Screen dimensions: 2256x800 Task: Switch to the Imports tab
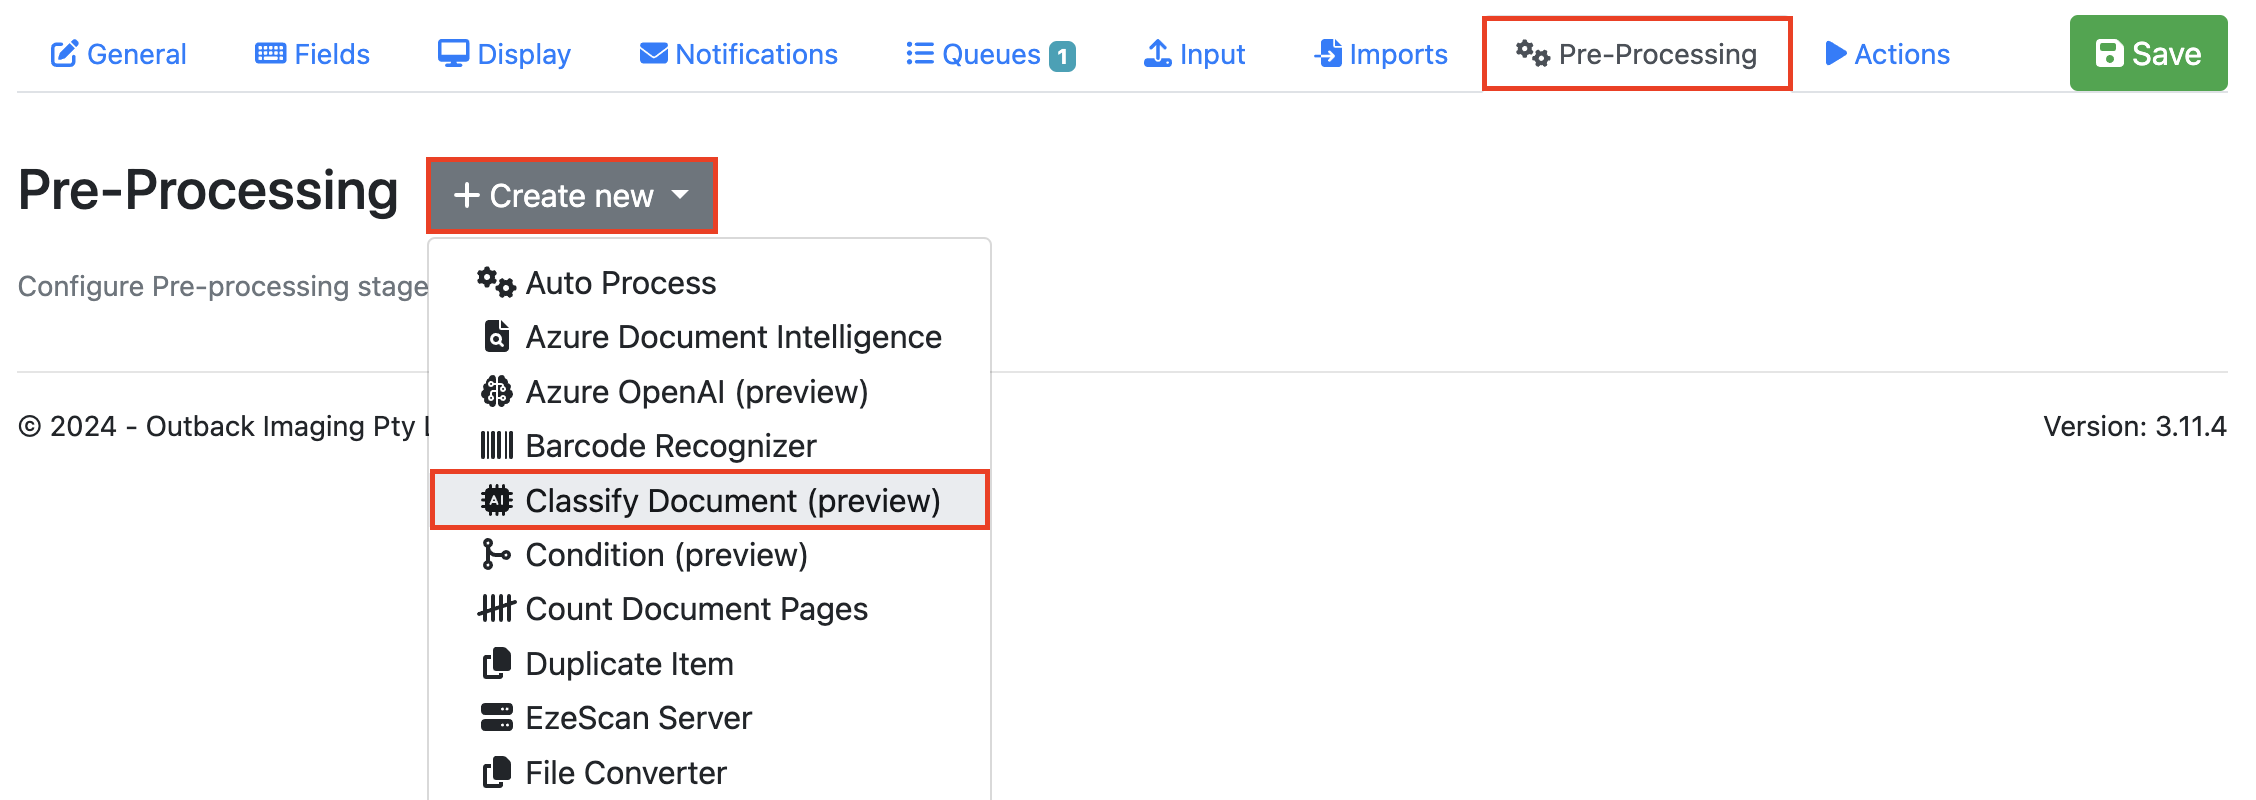1381,54
